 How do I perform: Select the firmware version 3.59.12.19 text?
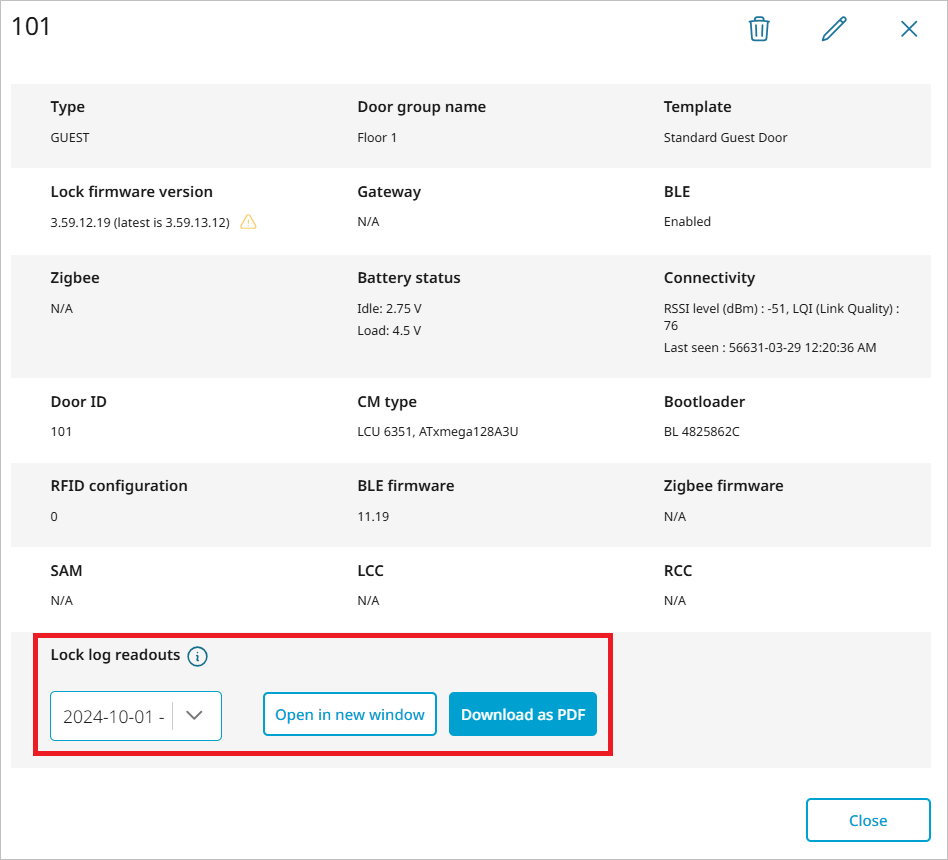point(140,222)
